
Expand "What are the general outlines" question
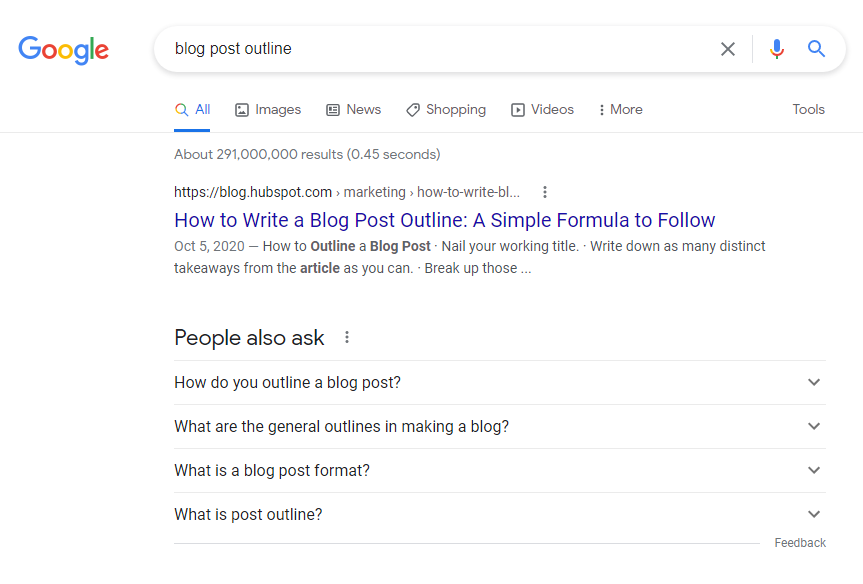pyautogui.click(x=500, y=427)
